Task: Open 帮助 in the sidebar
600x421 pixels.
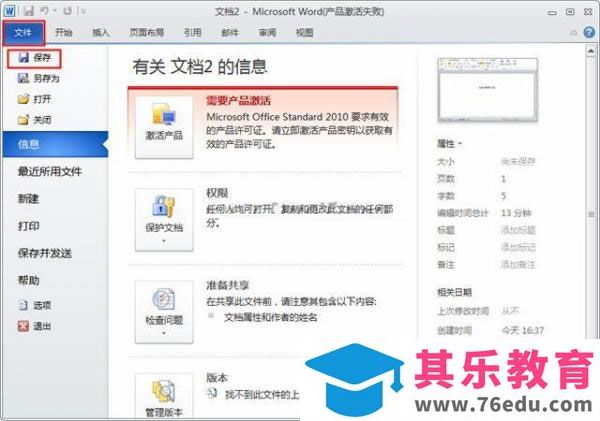Action: coord(28,280)
